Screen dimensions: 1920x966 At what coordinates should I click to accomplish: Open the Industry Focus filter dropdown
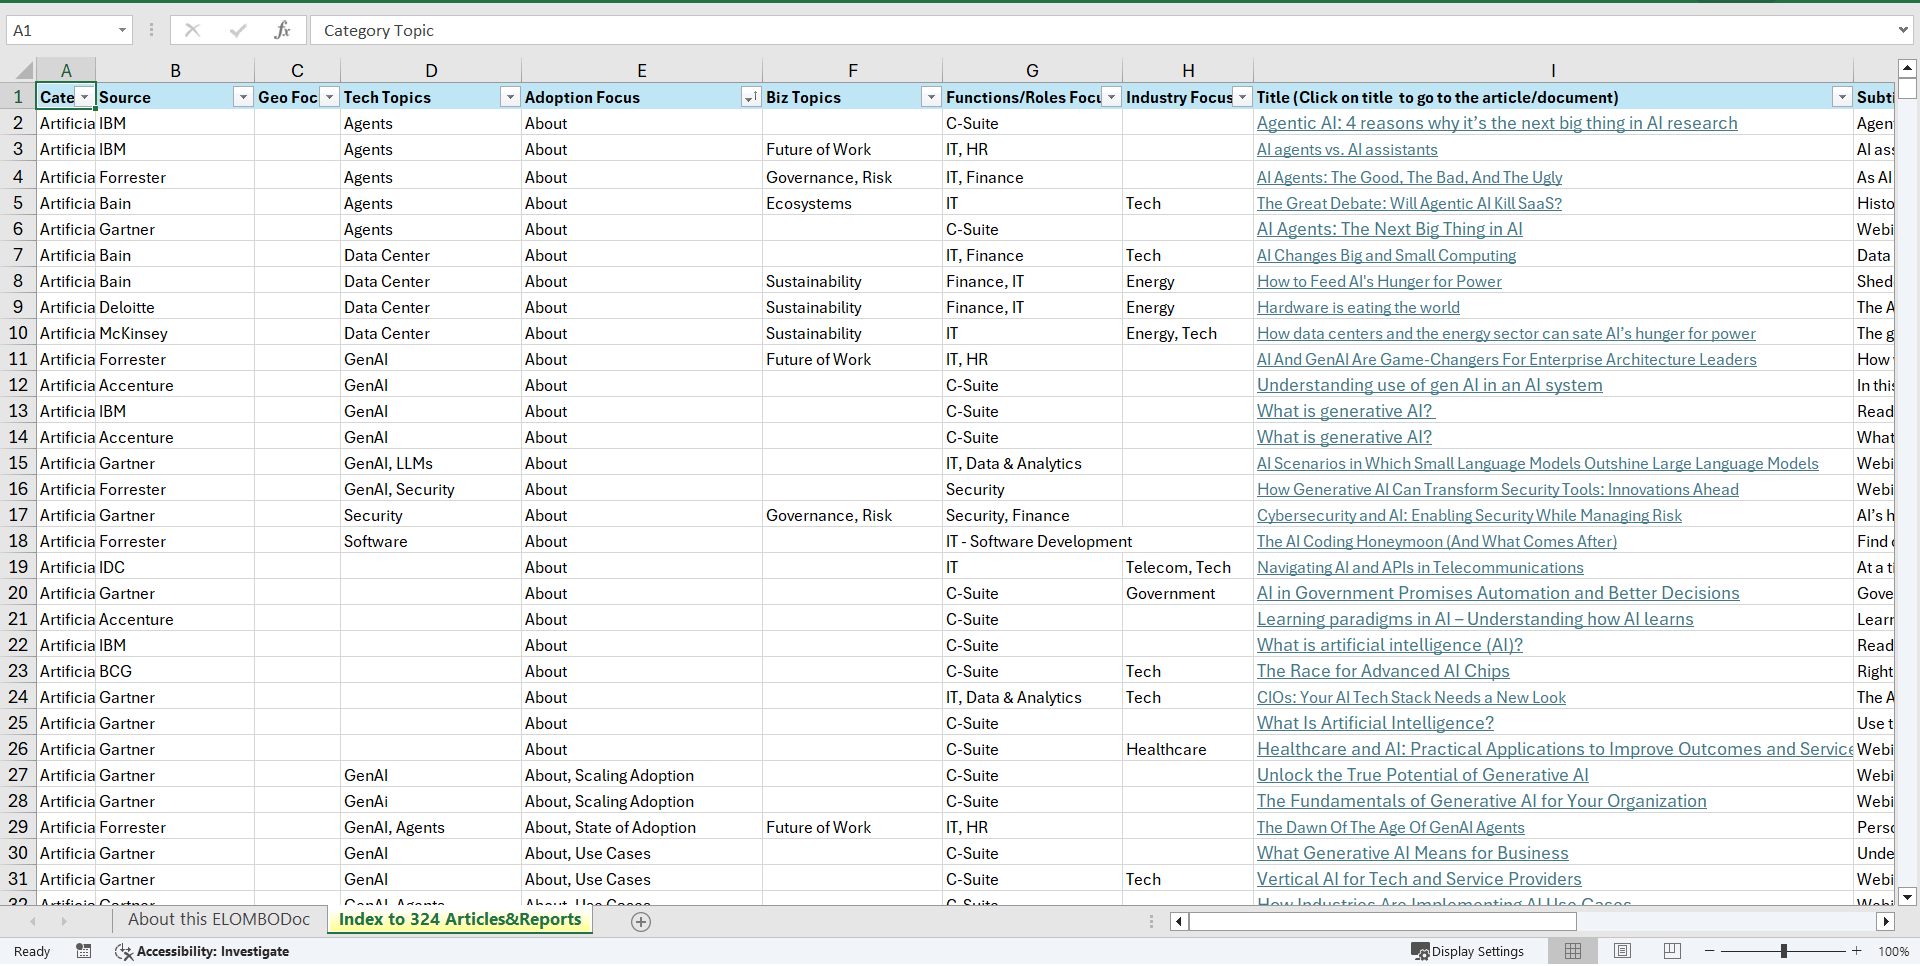tap(1242, 97)
